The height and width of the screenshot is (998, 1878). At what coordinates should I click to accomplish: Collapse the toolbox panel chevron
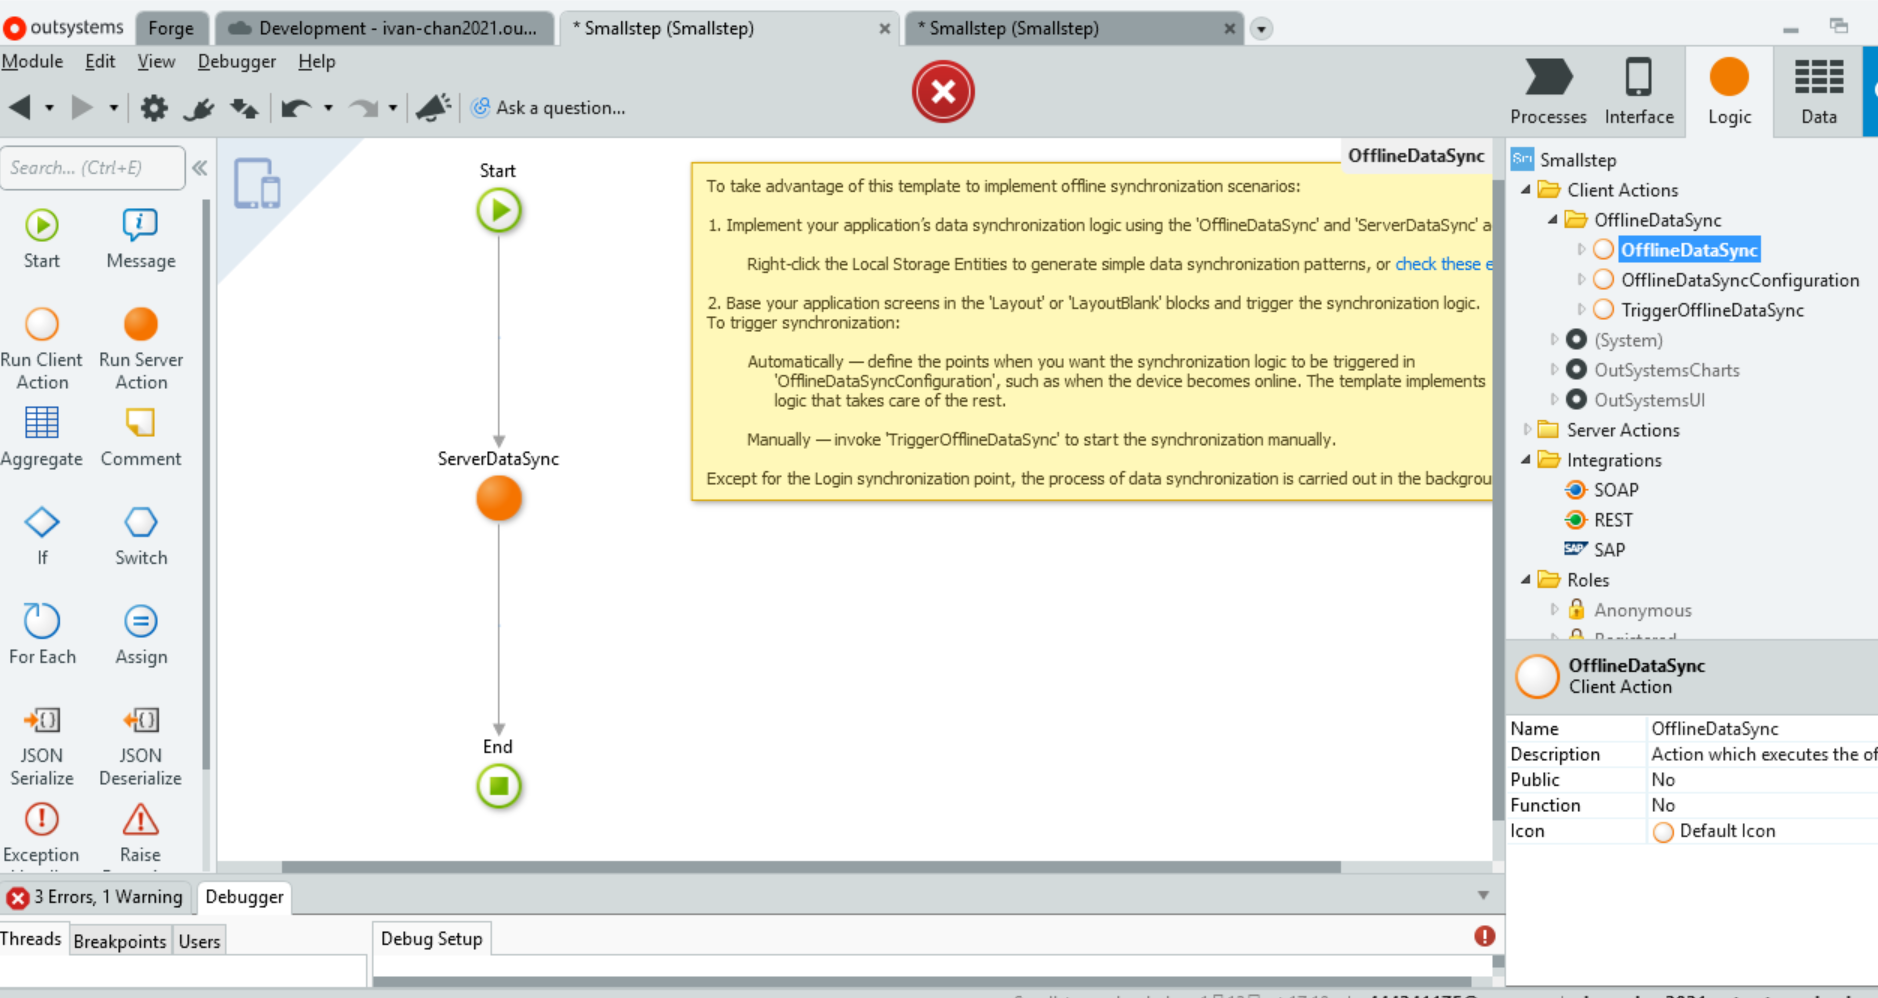point(200,167)
